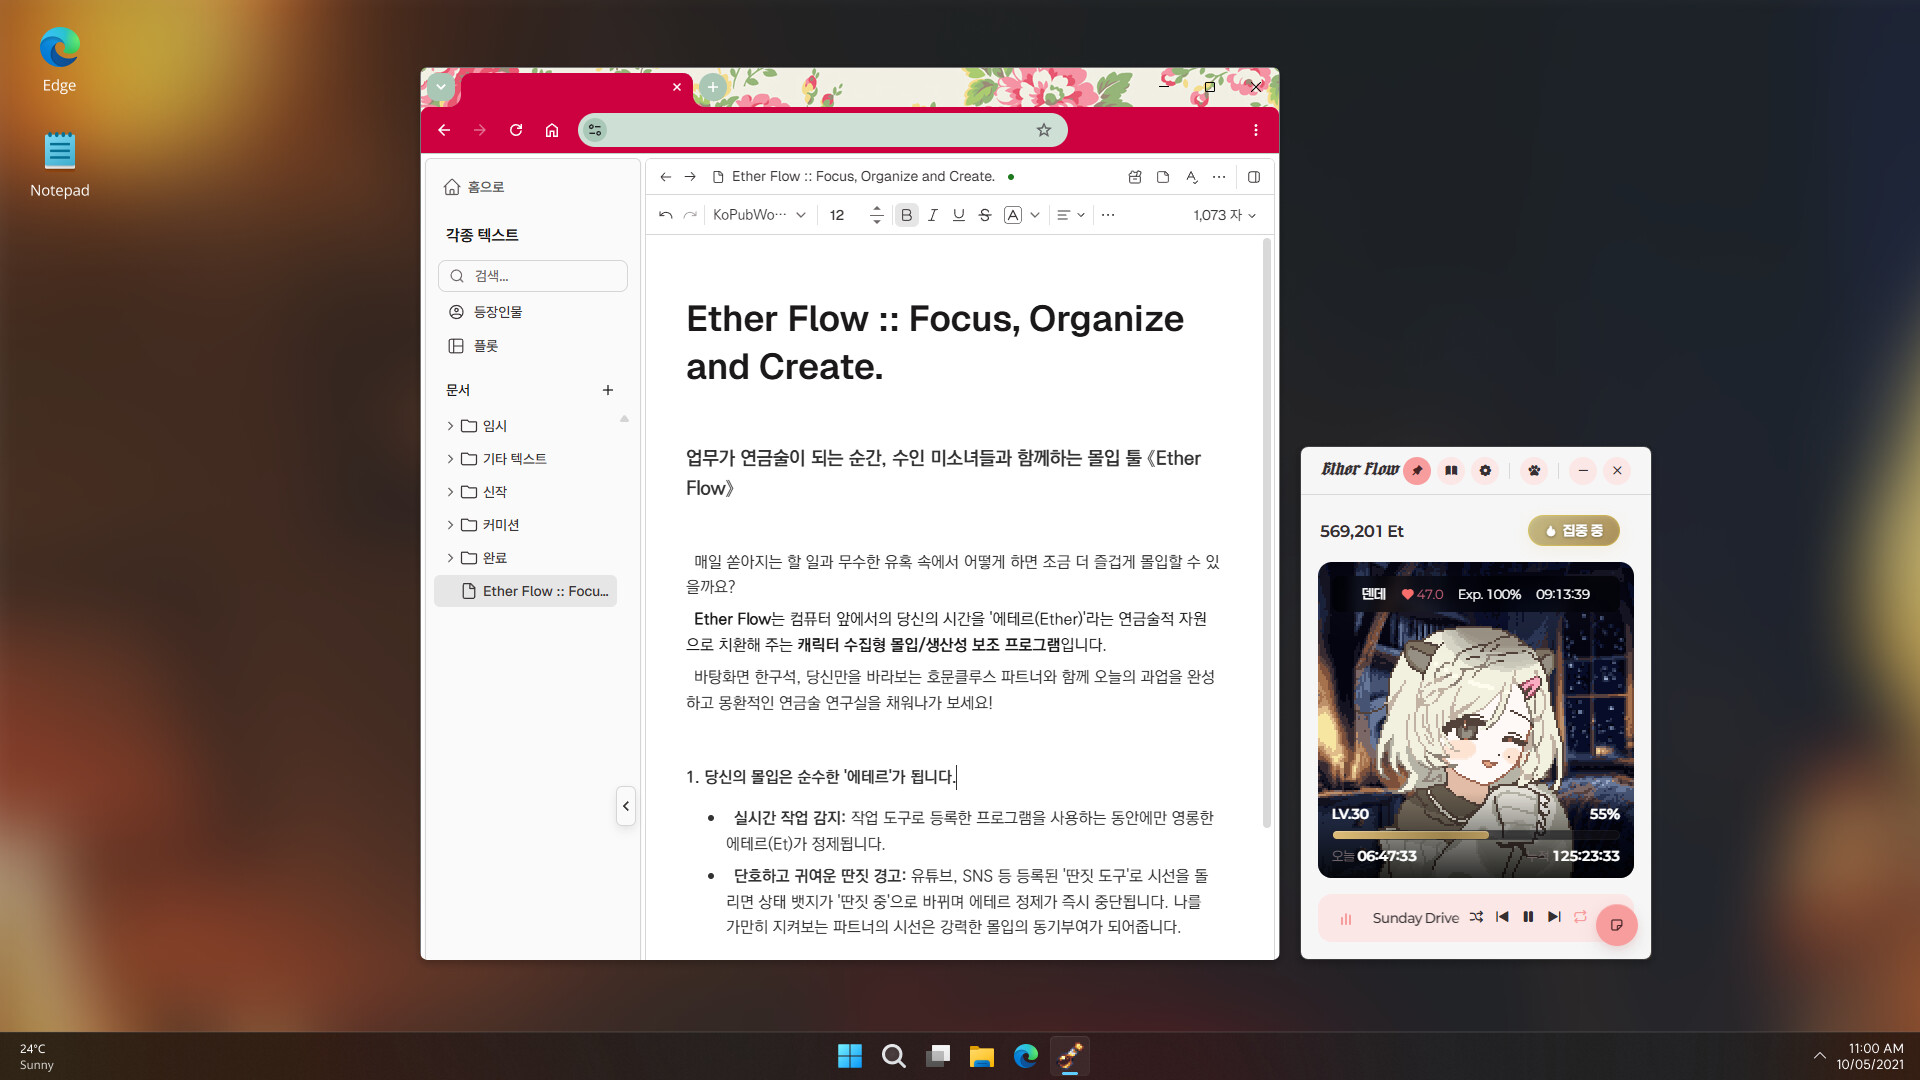Open Ether Flow settings gear

click(1485, 471)
